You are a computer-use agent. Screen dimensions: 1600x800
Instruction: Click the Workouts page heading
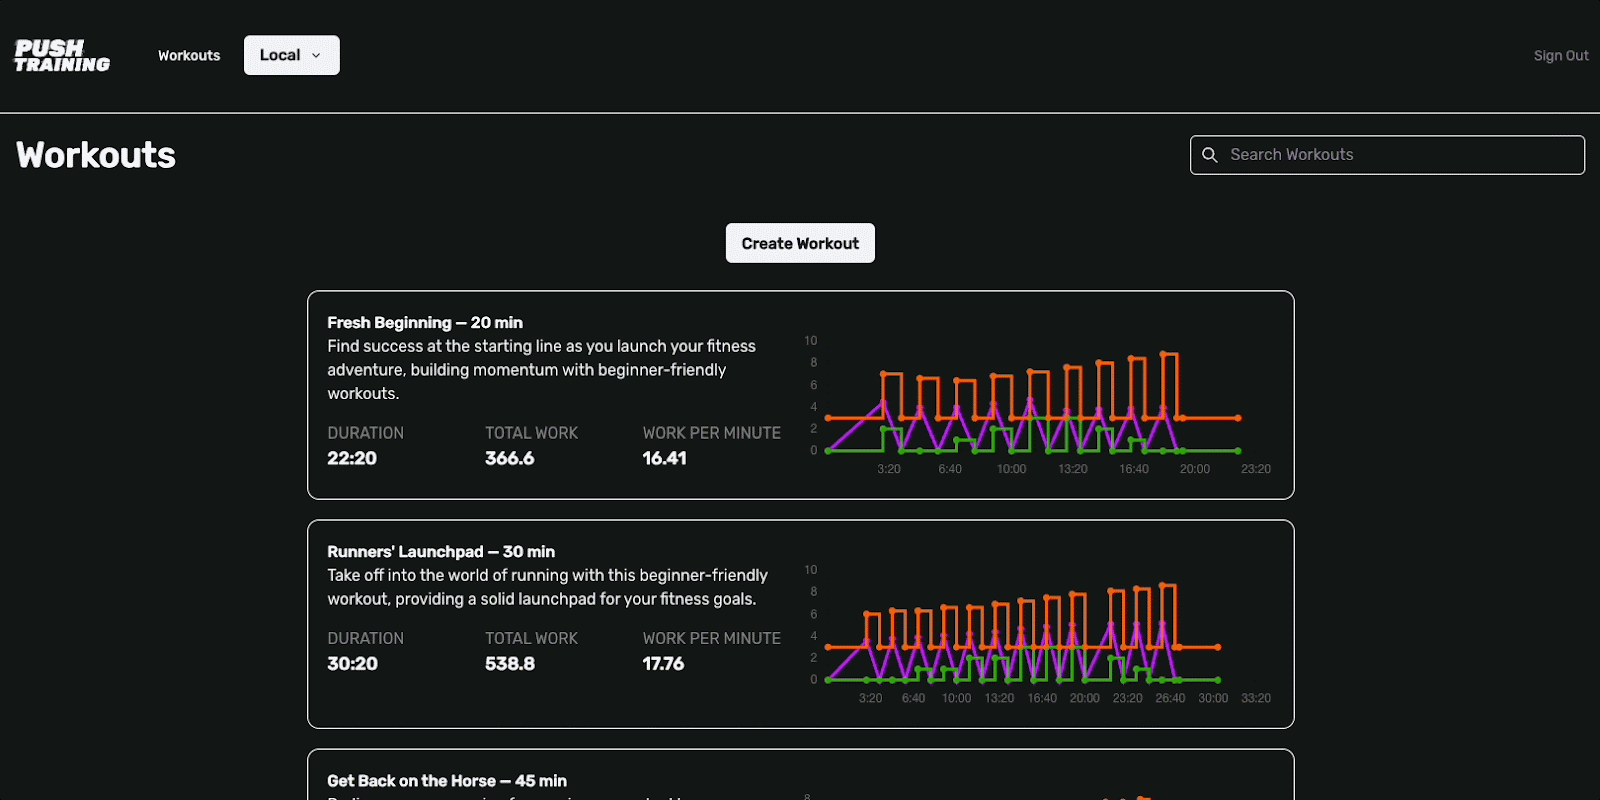pyautogui.click(x=96, y=155)
